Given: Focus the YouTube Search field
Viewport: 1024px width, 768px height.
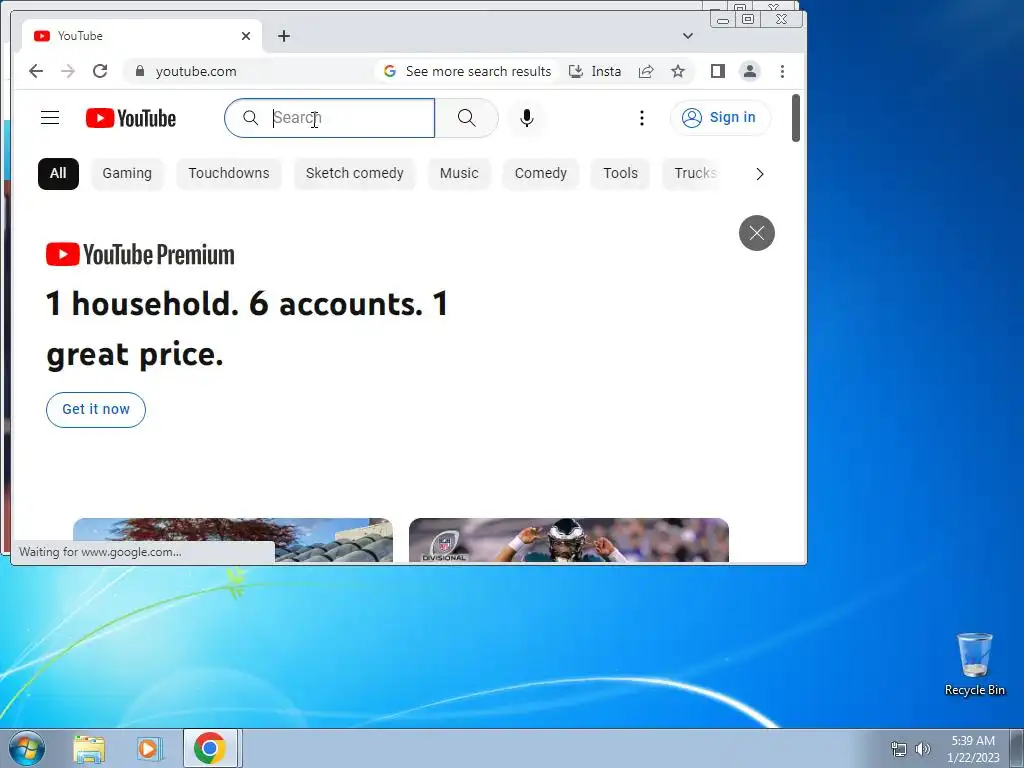Looking at the screenshot, I should (x=329, y=118).
